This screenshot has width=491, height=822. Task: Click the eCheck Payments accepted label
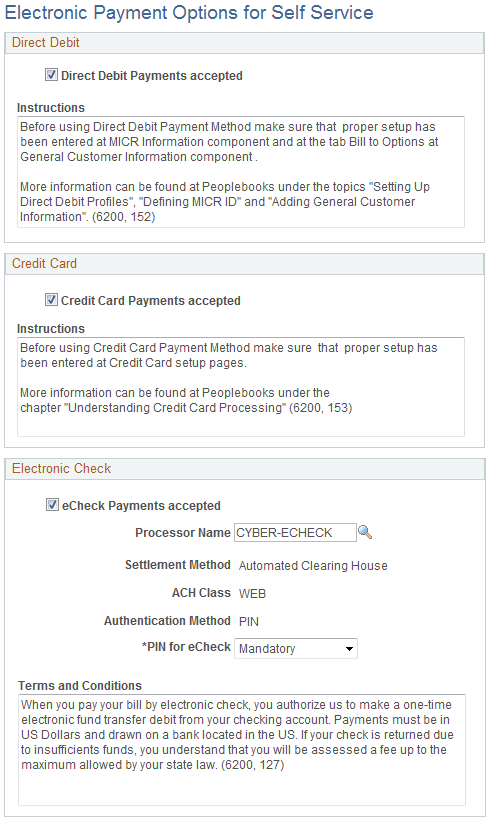pos(141,506)
